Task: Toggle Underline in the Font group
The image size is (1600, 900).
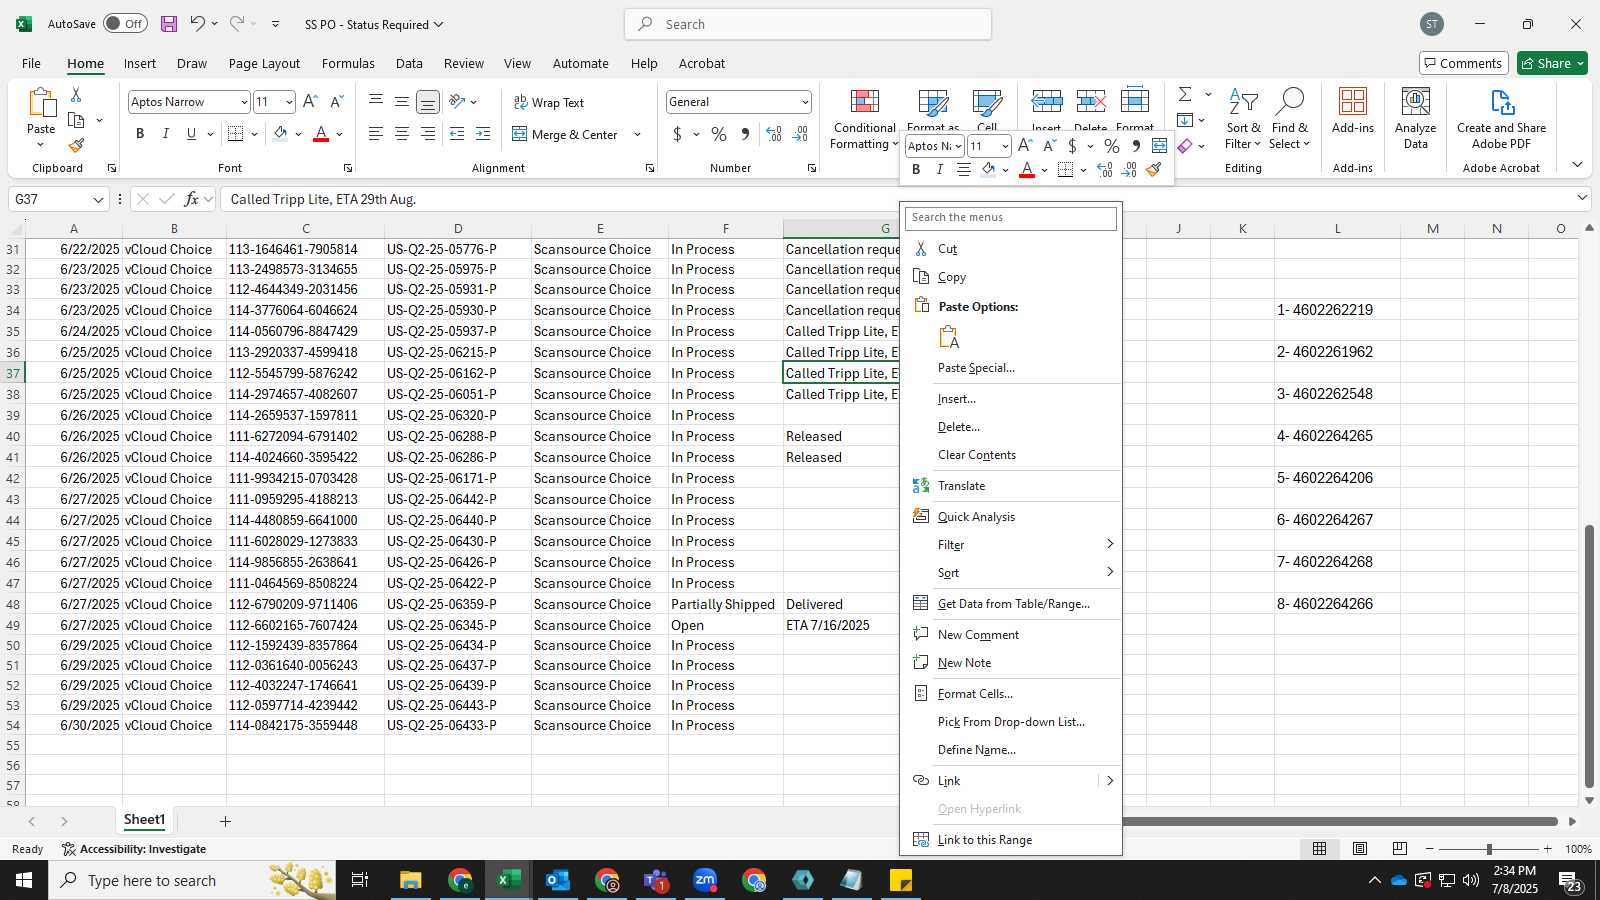Action: click(191, 134)
